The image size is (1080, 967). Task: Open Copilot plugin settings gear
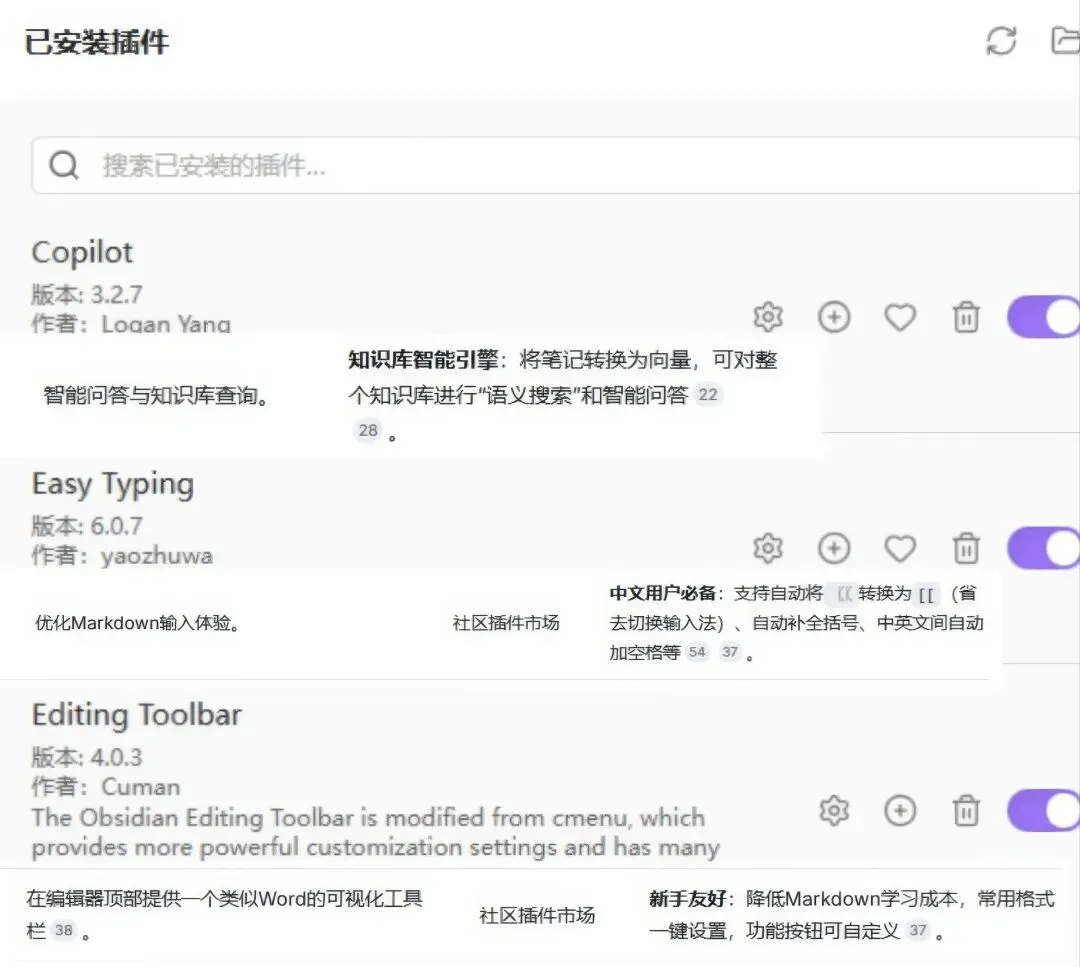coord(768,317)
